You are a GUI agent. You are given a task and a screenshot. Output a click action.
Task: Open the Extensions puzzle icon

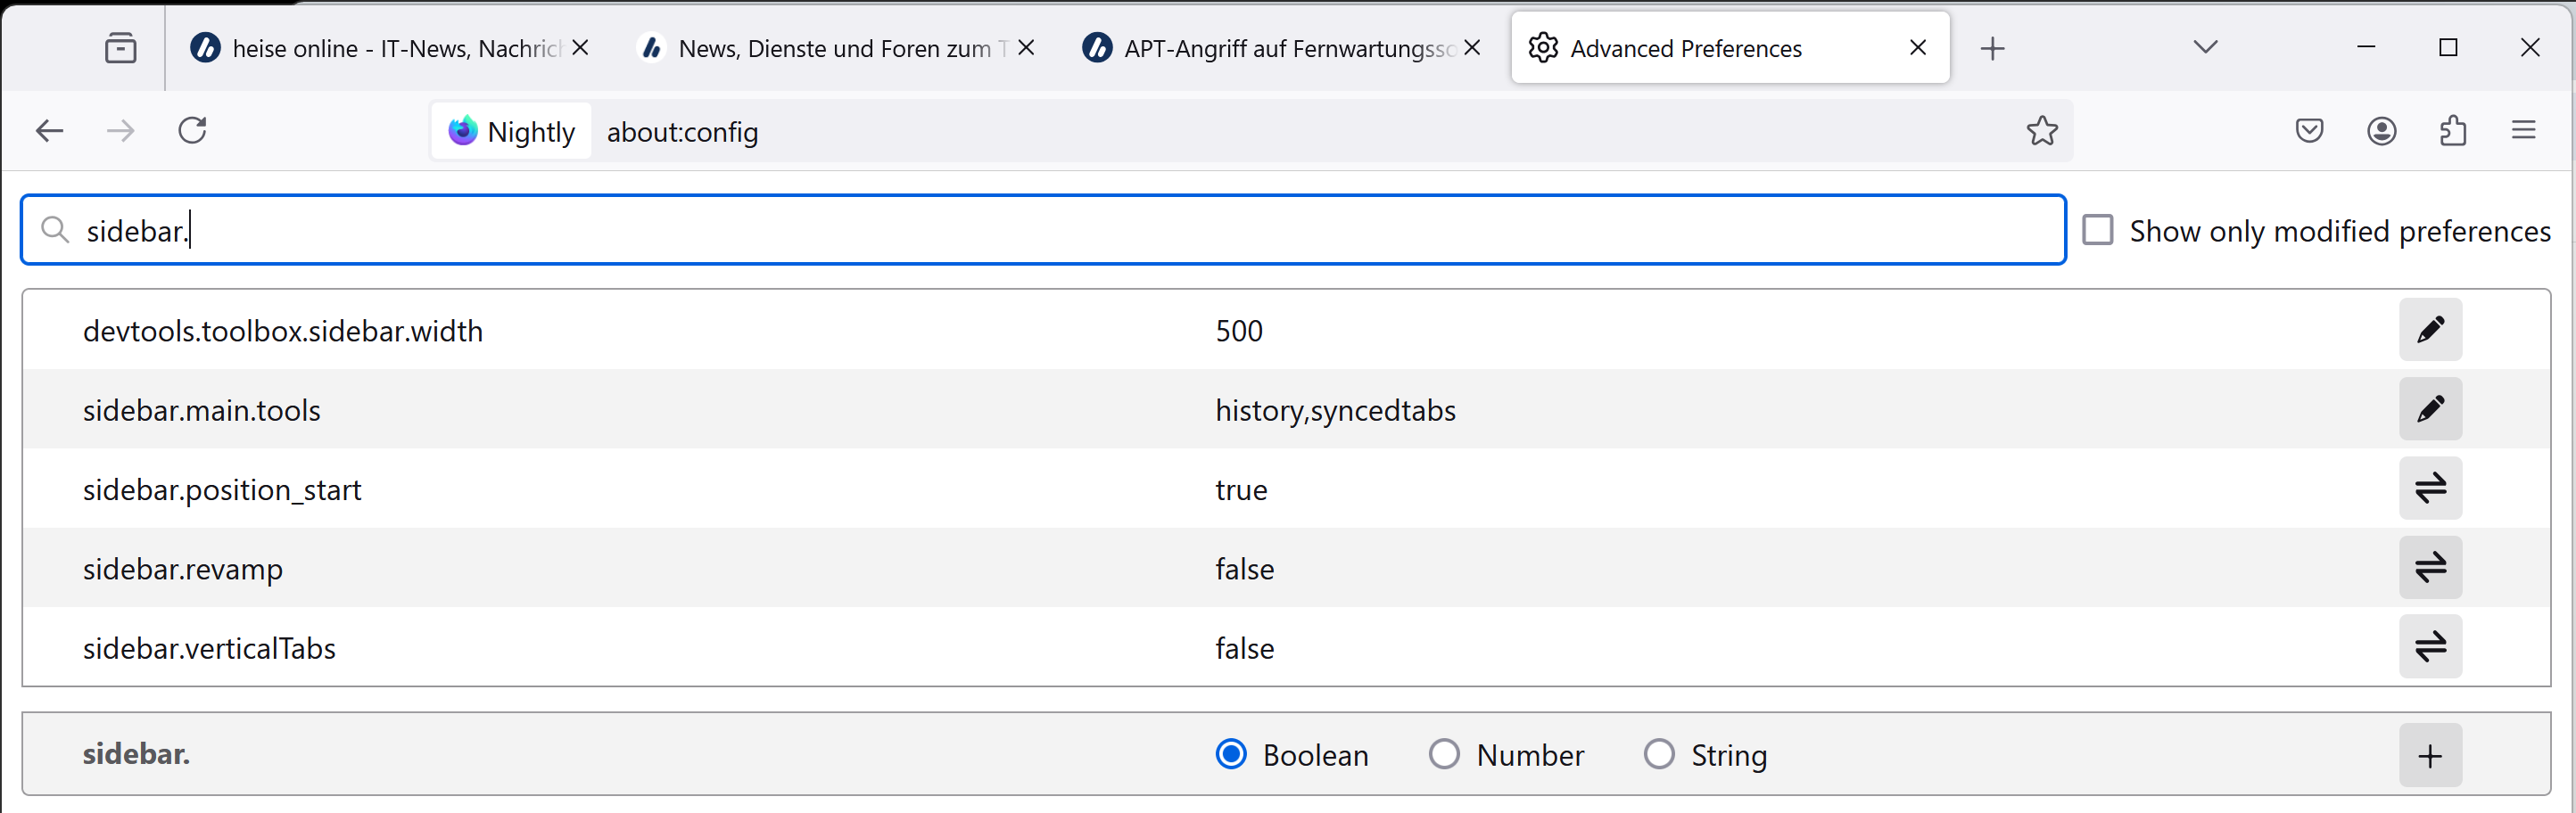(2453, 131)
